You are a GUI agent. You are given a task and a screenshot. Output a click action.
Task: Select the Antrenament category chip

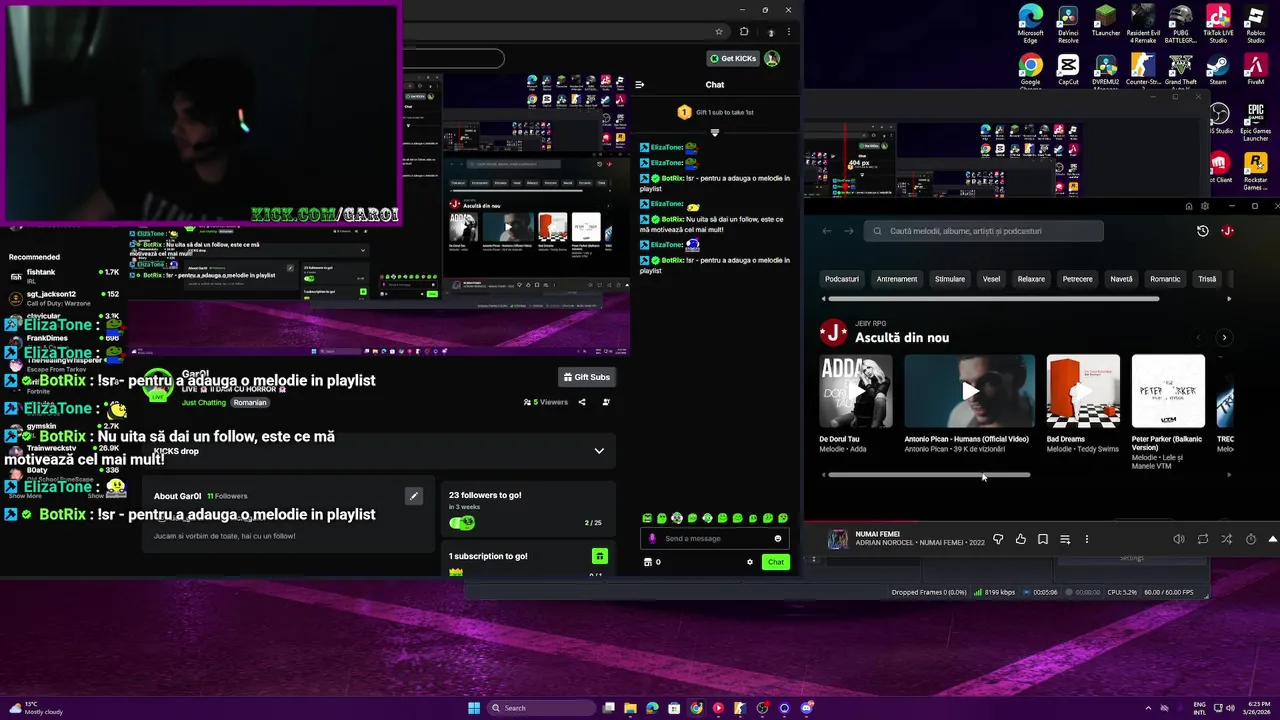pos(897,279)
